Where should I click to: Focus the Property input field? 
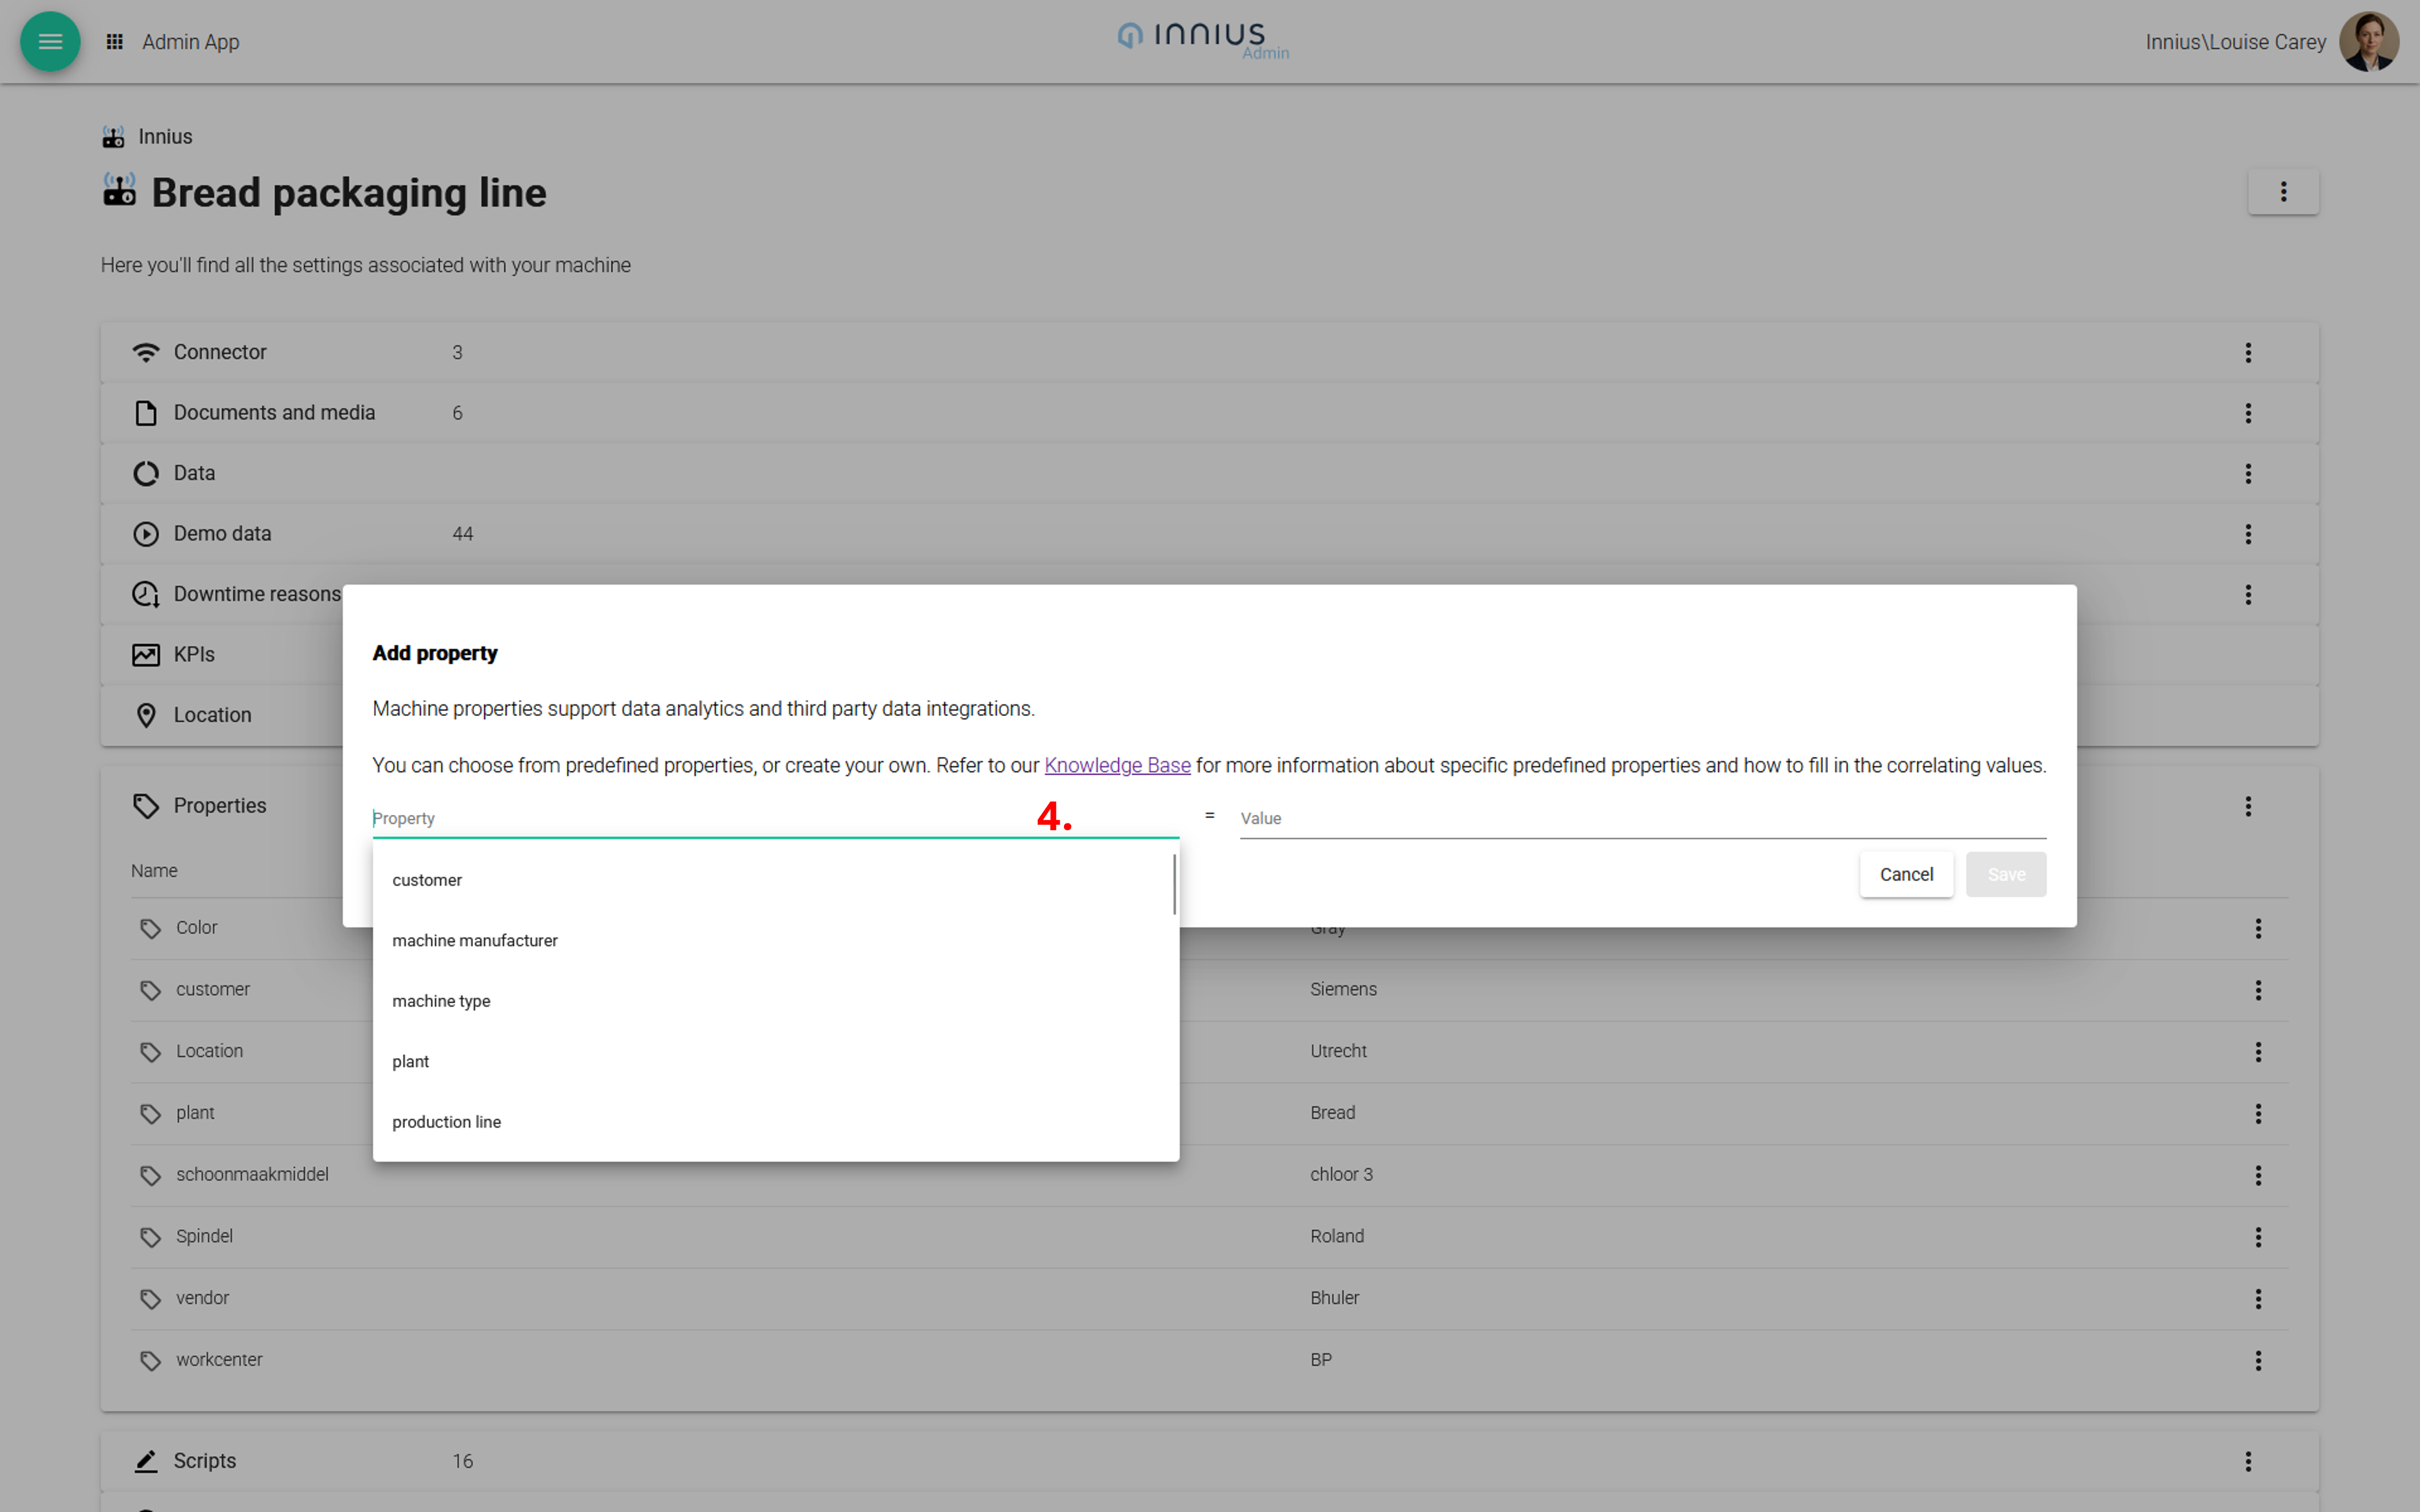pyautogui.click(x=775, y=818)
